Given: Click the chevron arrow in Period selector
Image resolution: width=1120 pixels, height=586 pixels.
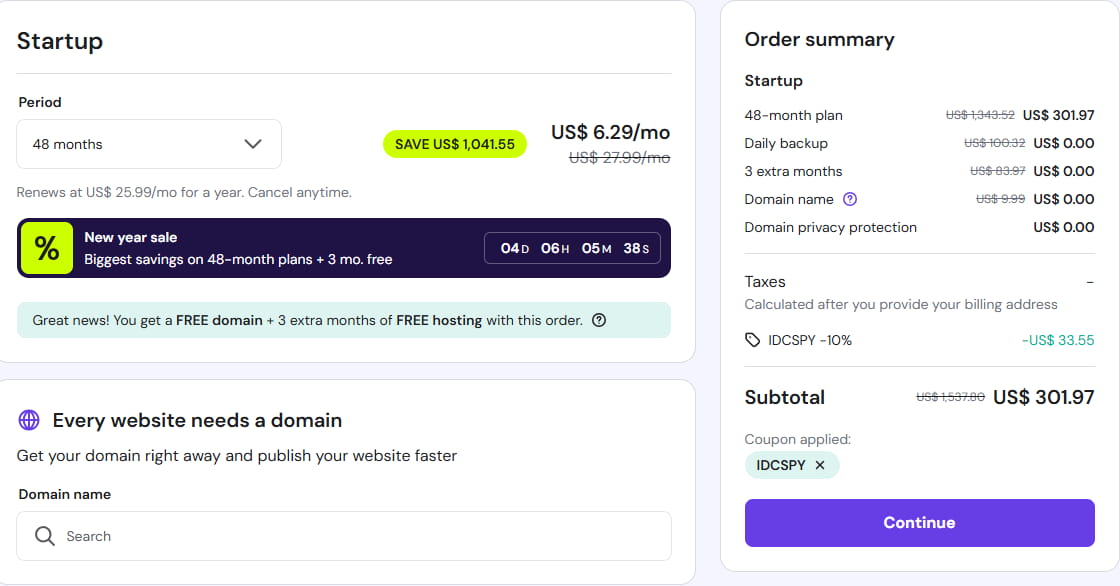Looking at the screenshot, I should [x=253, y=144].
